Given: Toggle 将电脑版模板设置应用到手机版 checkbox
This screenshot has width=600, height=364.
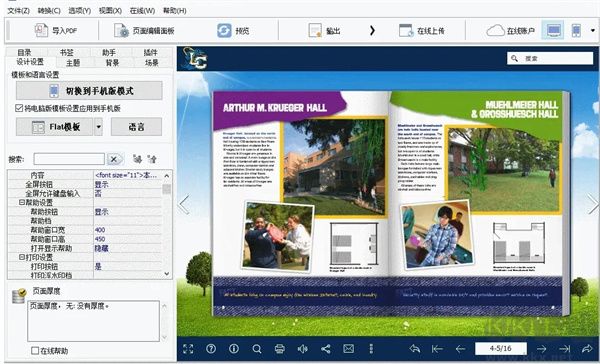Looking at the screenshot, I should coord(19,108).
